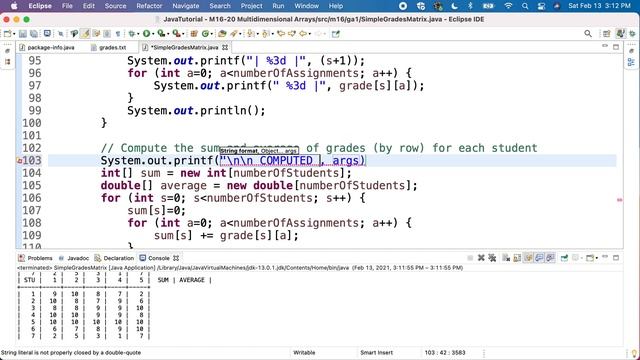Click the Save All toolbar icon
640x360 pixels.
pyautogui.click(x=34, y=34)
